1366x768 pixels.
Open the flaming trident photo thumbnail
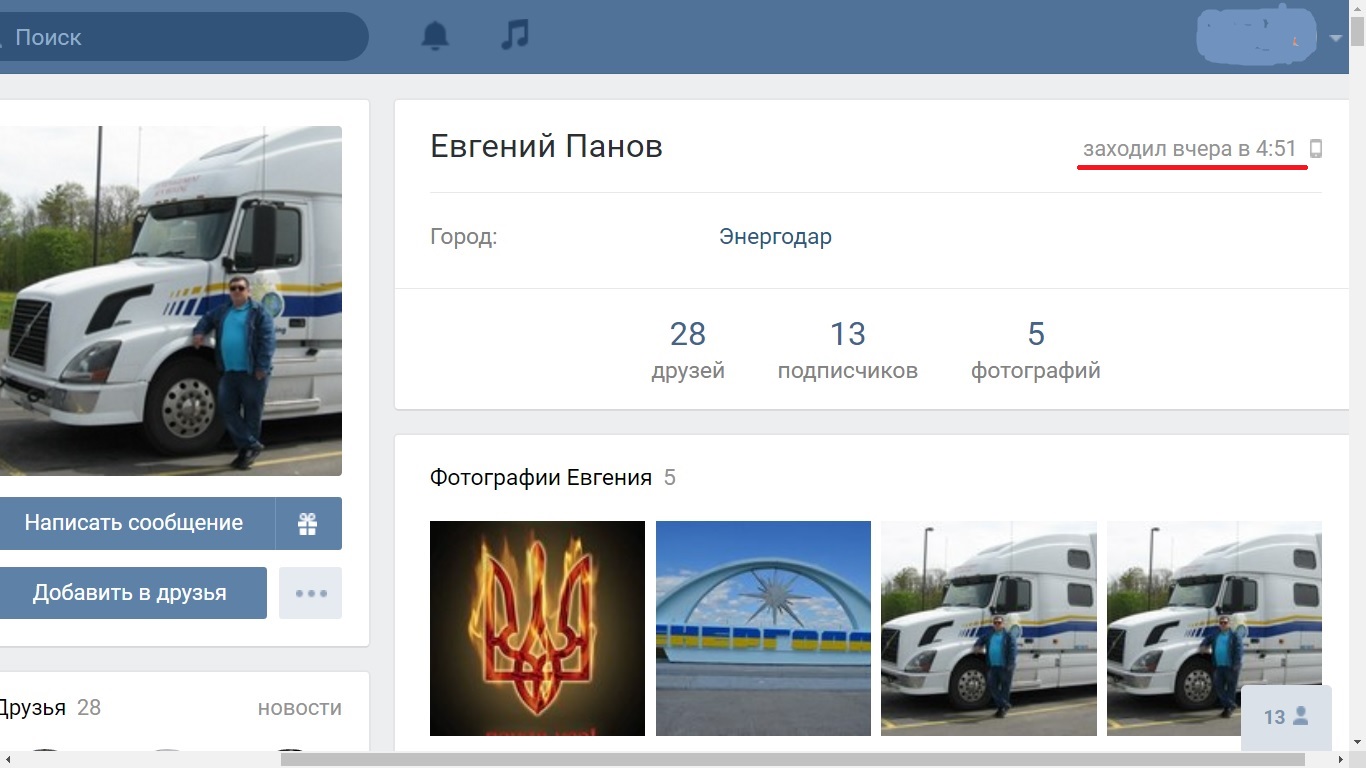point(537,628)
